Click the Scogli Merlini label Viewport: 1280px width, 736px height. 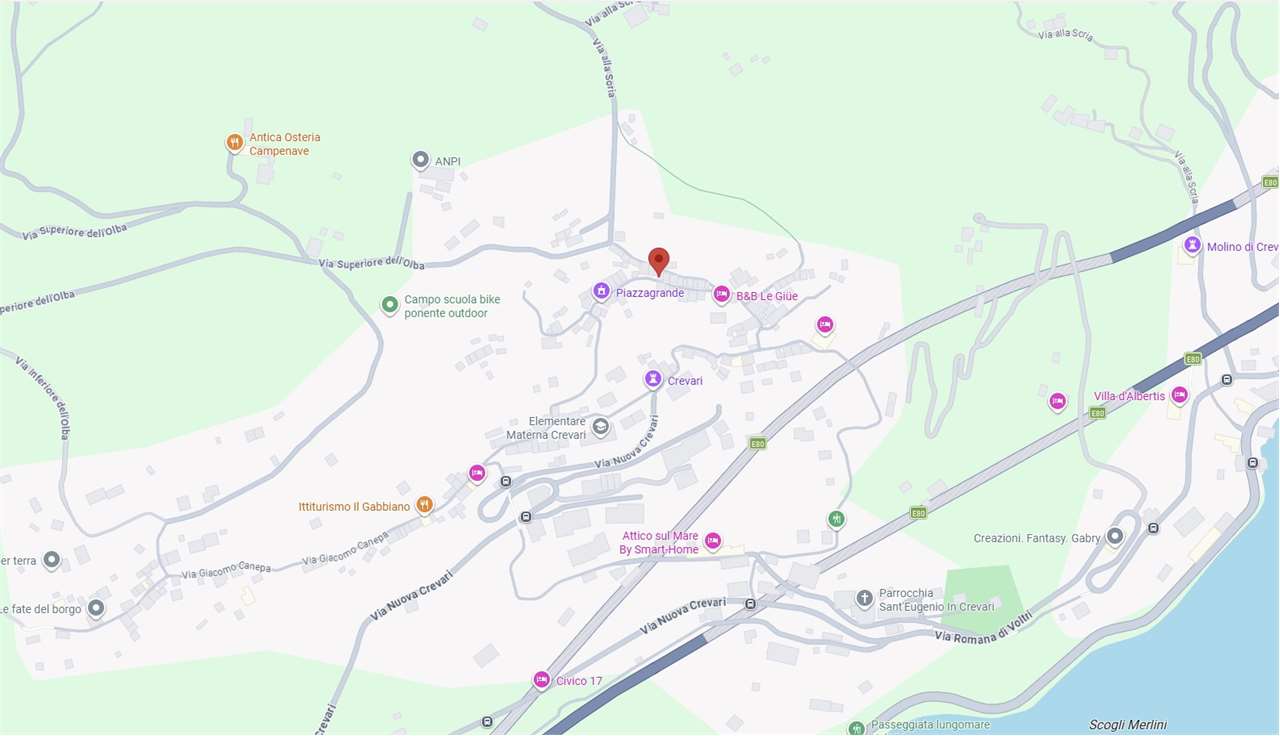(x=1127, y=725)
